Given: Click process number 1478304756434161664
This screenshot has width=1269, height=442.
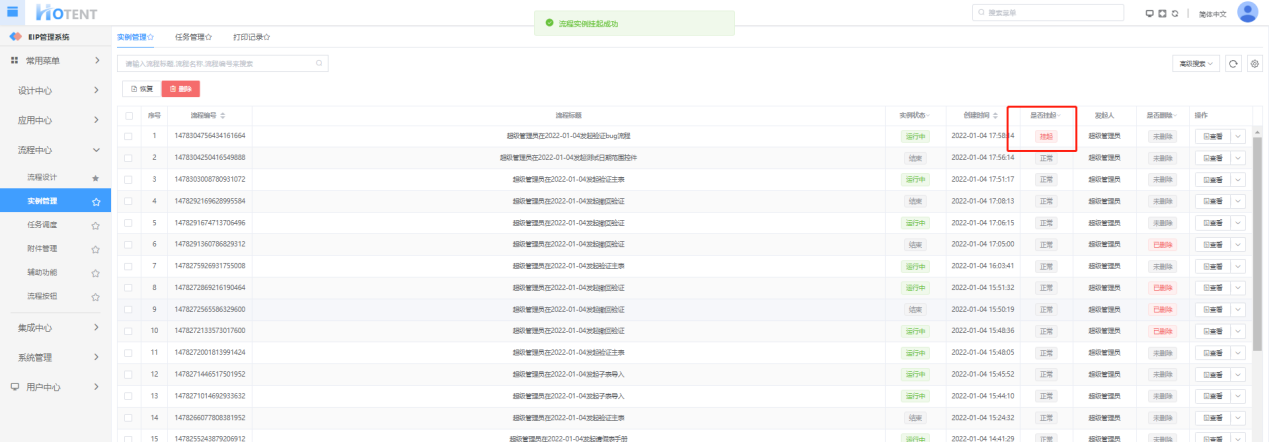Looking at the screenshot, I should [210, 135].
